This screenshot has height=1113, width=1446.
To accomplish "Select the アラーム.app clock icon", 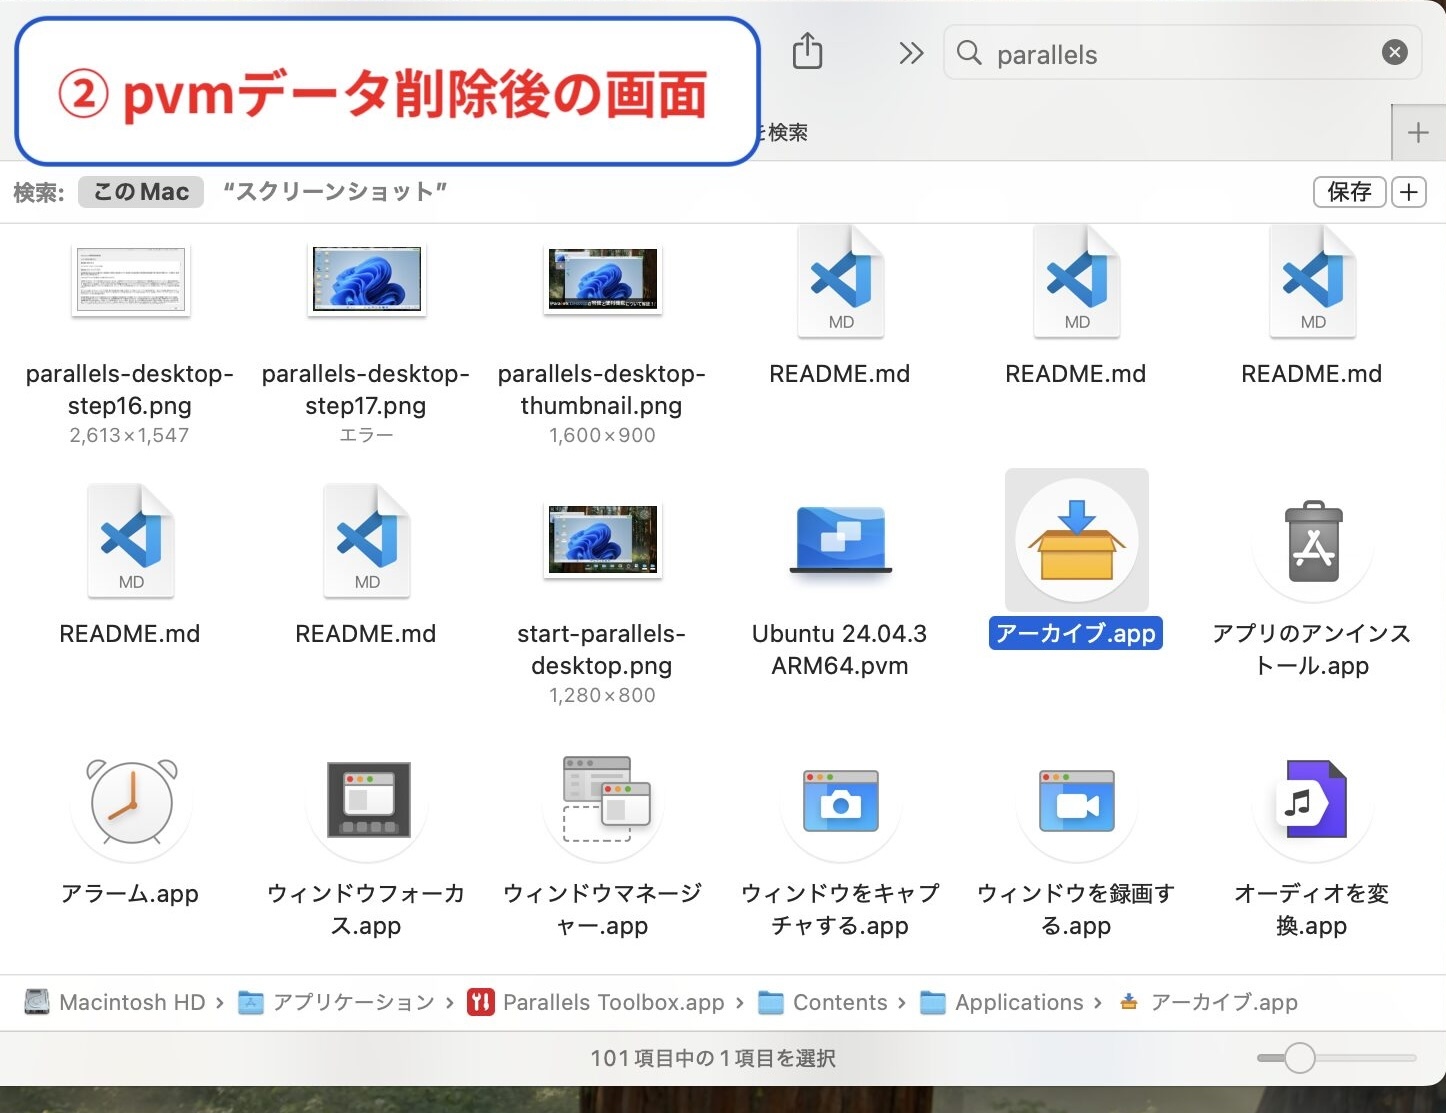I will click(131, 801).
